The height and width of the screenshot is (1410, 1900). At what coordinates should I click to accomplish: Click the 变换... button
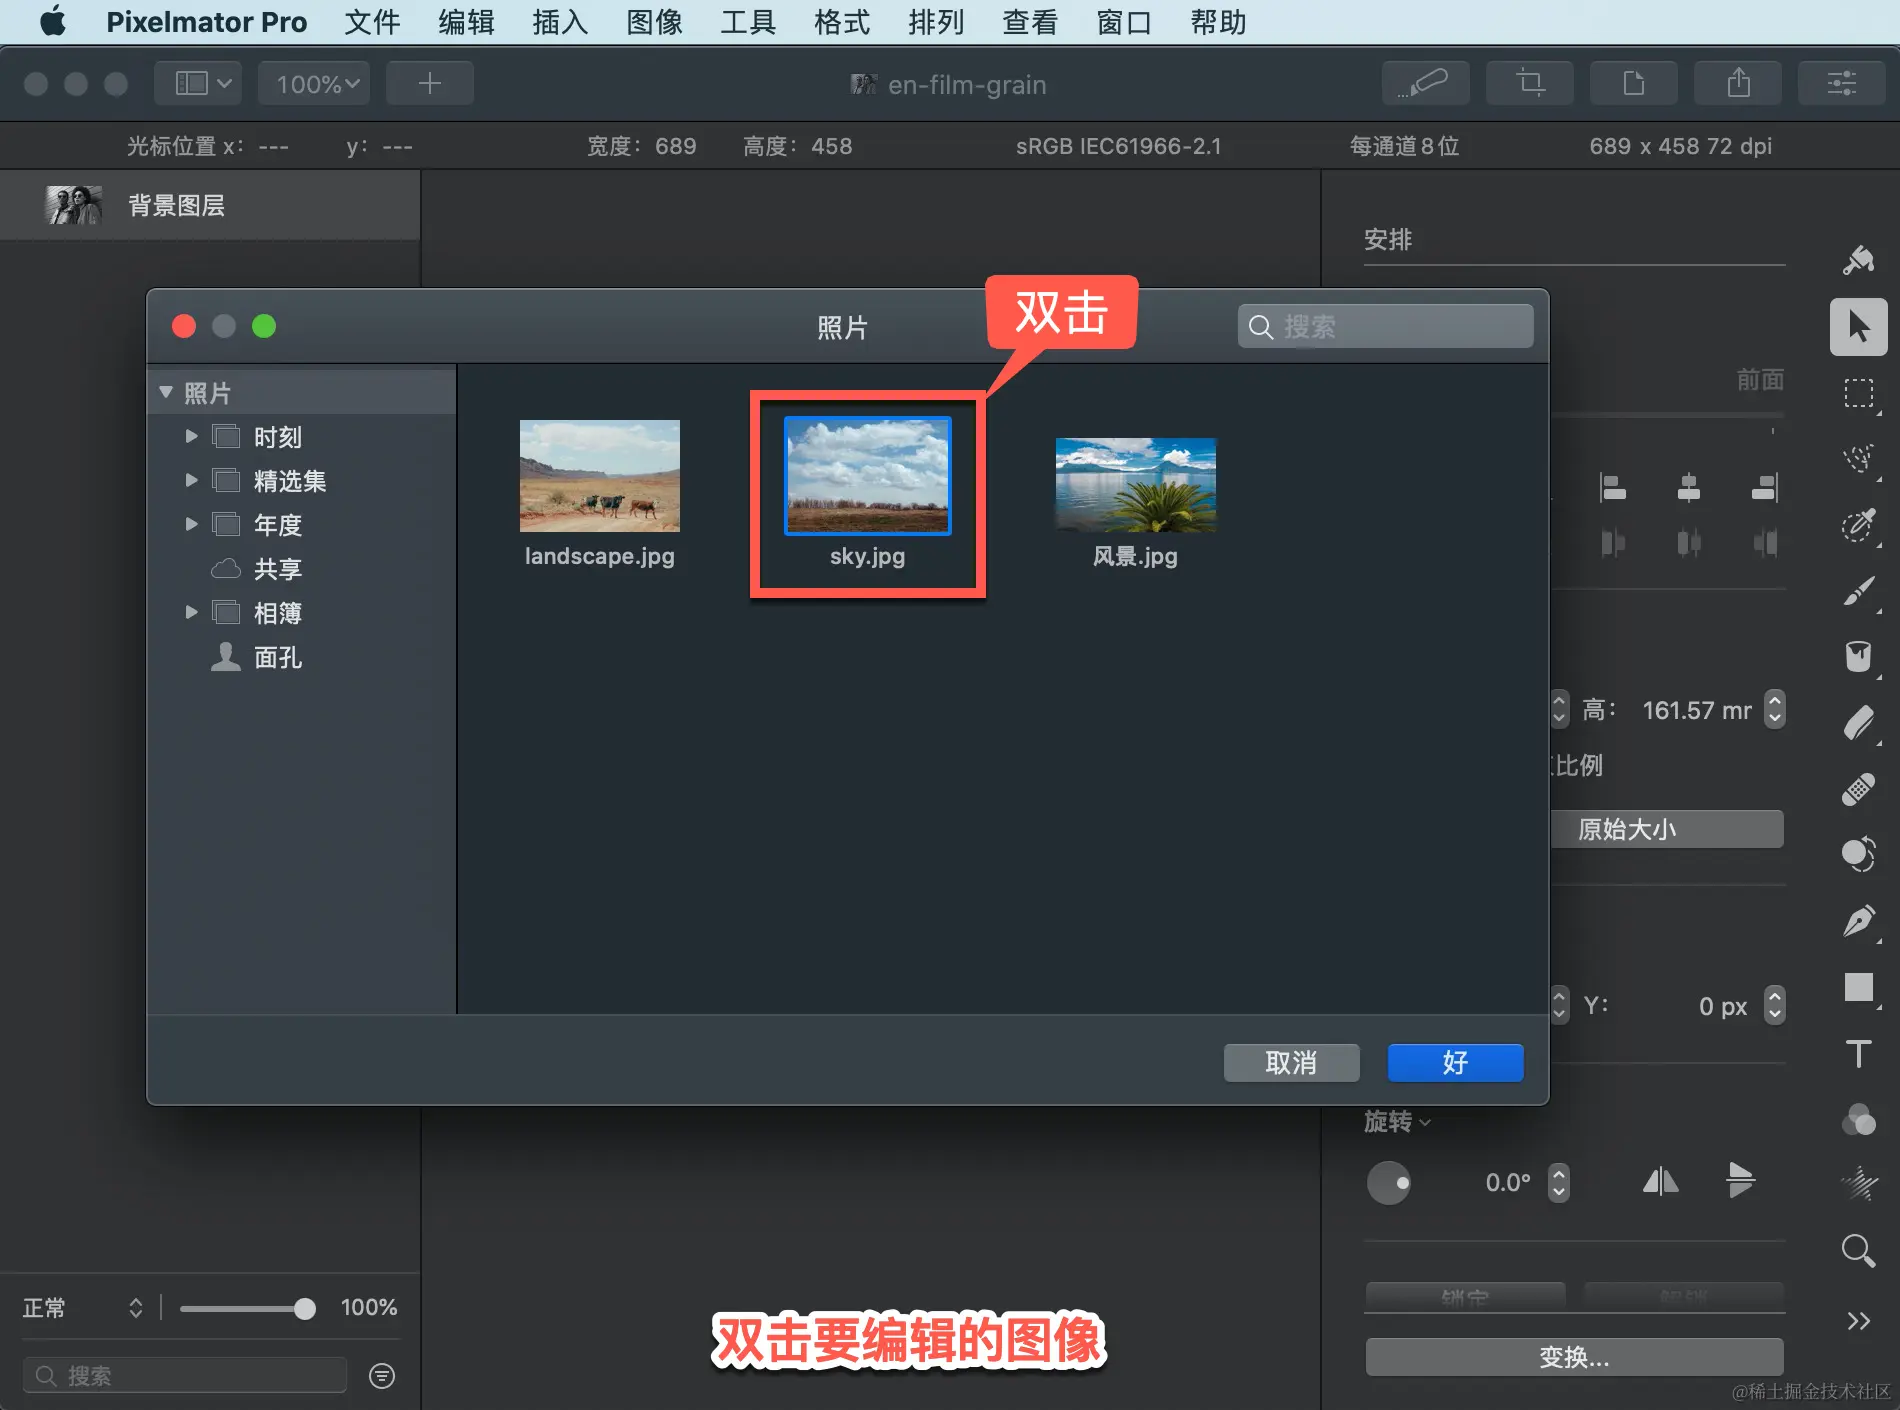(1574, 1357)
